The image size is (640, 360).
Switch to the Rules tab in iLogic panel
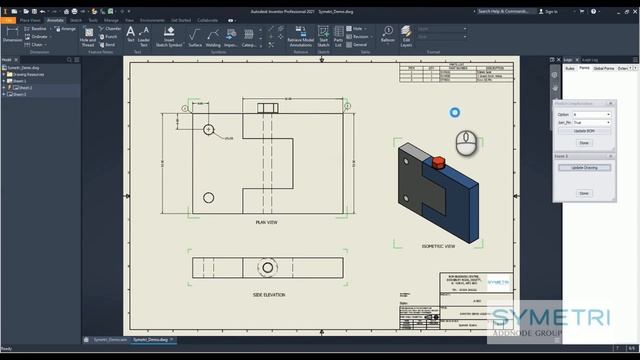570,68
